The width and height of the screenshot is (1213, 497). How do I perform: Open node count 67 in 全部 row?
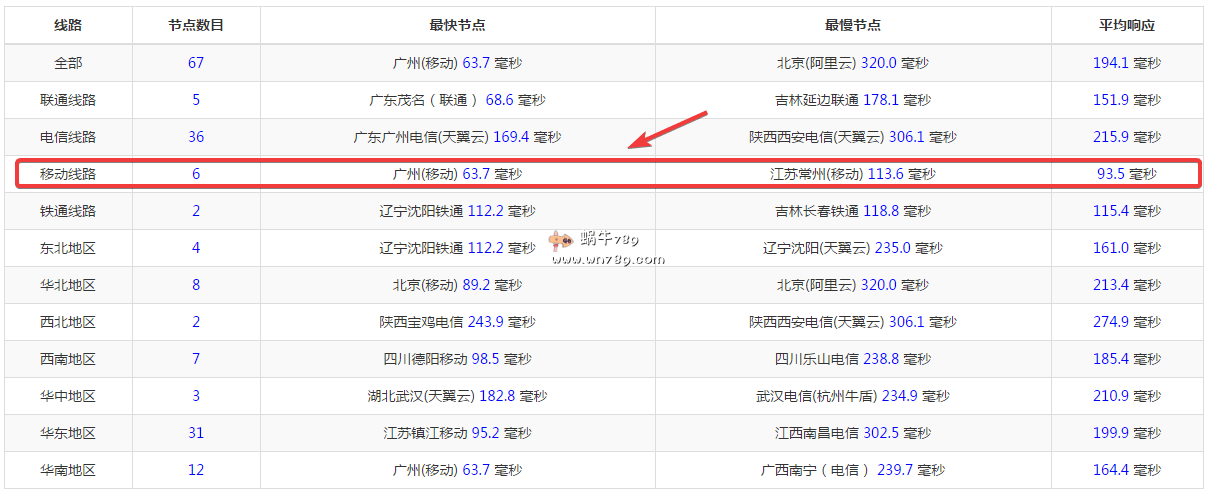pyautogui.click(x=196, y=63)
